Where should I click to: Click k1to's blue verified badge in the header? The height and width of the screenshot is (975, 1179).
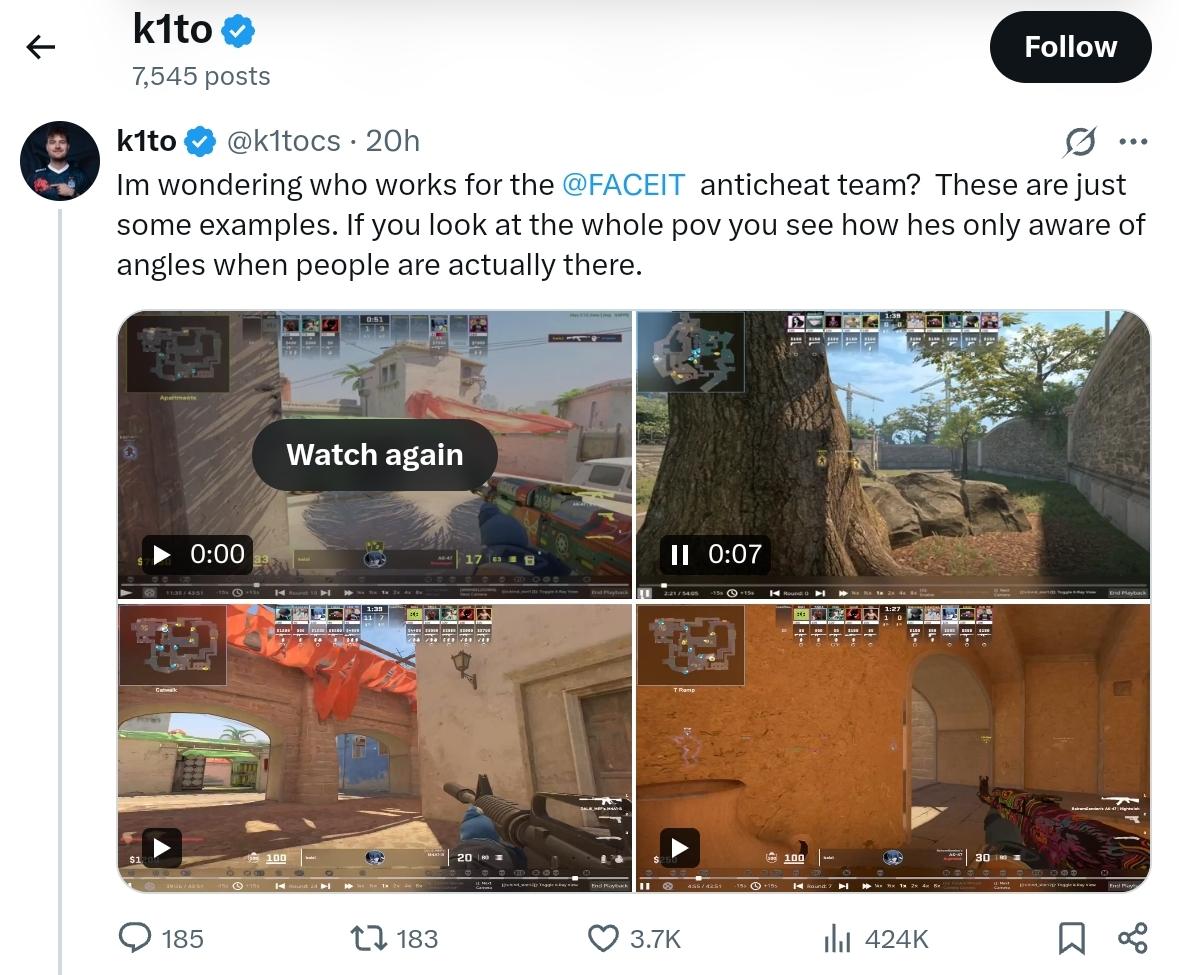(238, 32)
